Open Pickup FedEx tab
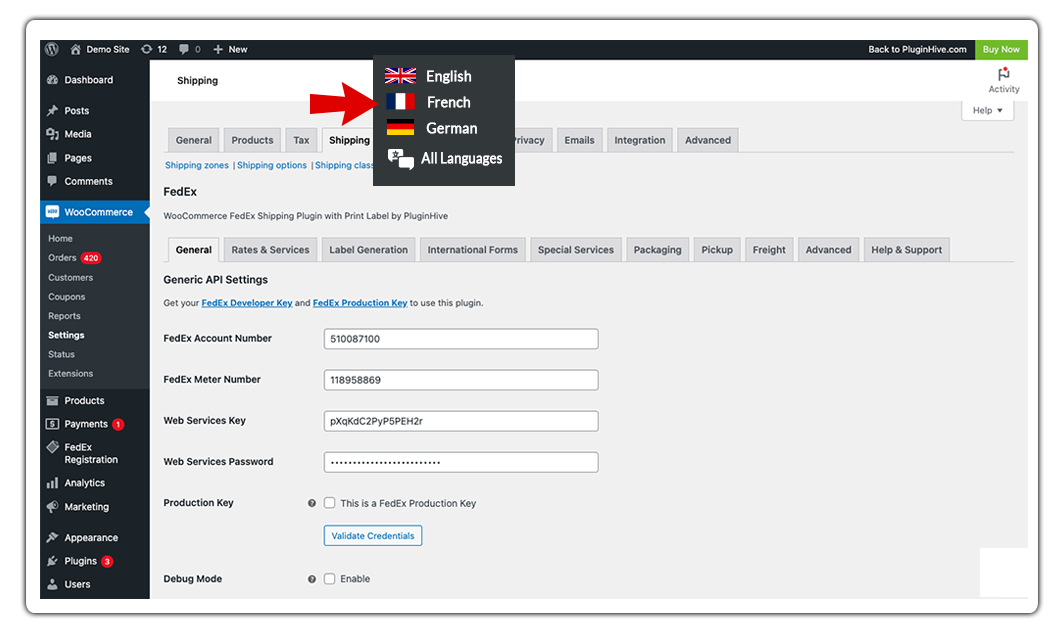1062x630 pixels. [717, 250]
